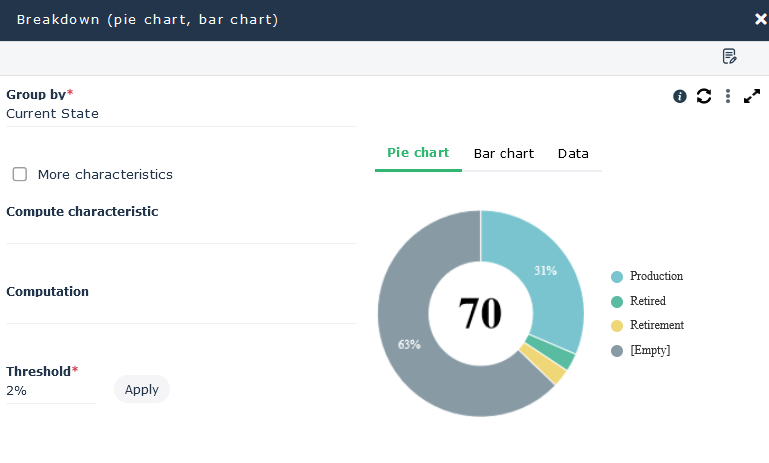
Task: Toggle the Retirement legend entry
Action: tap(656, 326)
